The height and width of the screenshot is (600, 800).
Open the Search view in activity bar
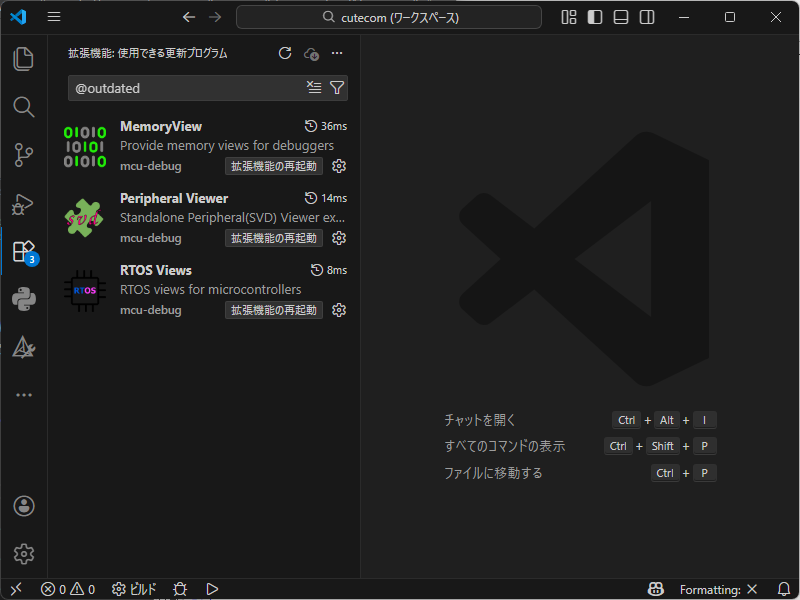[23, 107]
